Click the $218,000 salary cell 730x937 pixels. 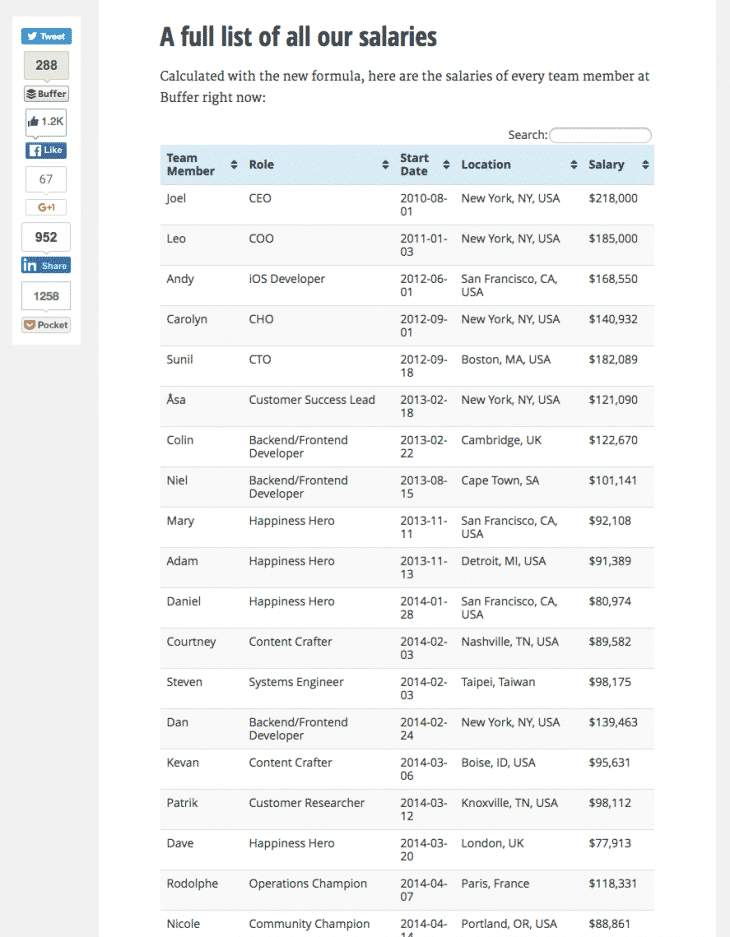[x=613, y=199]
